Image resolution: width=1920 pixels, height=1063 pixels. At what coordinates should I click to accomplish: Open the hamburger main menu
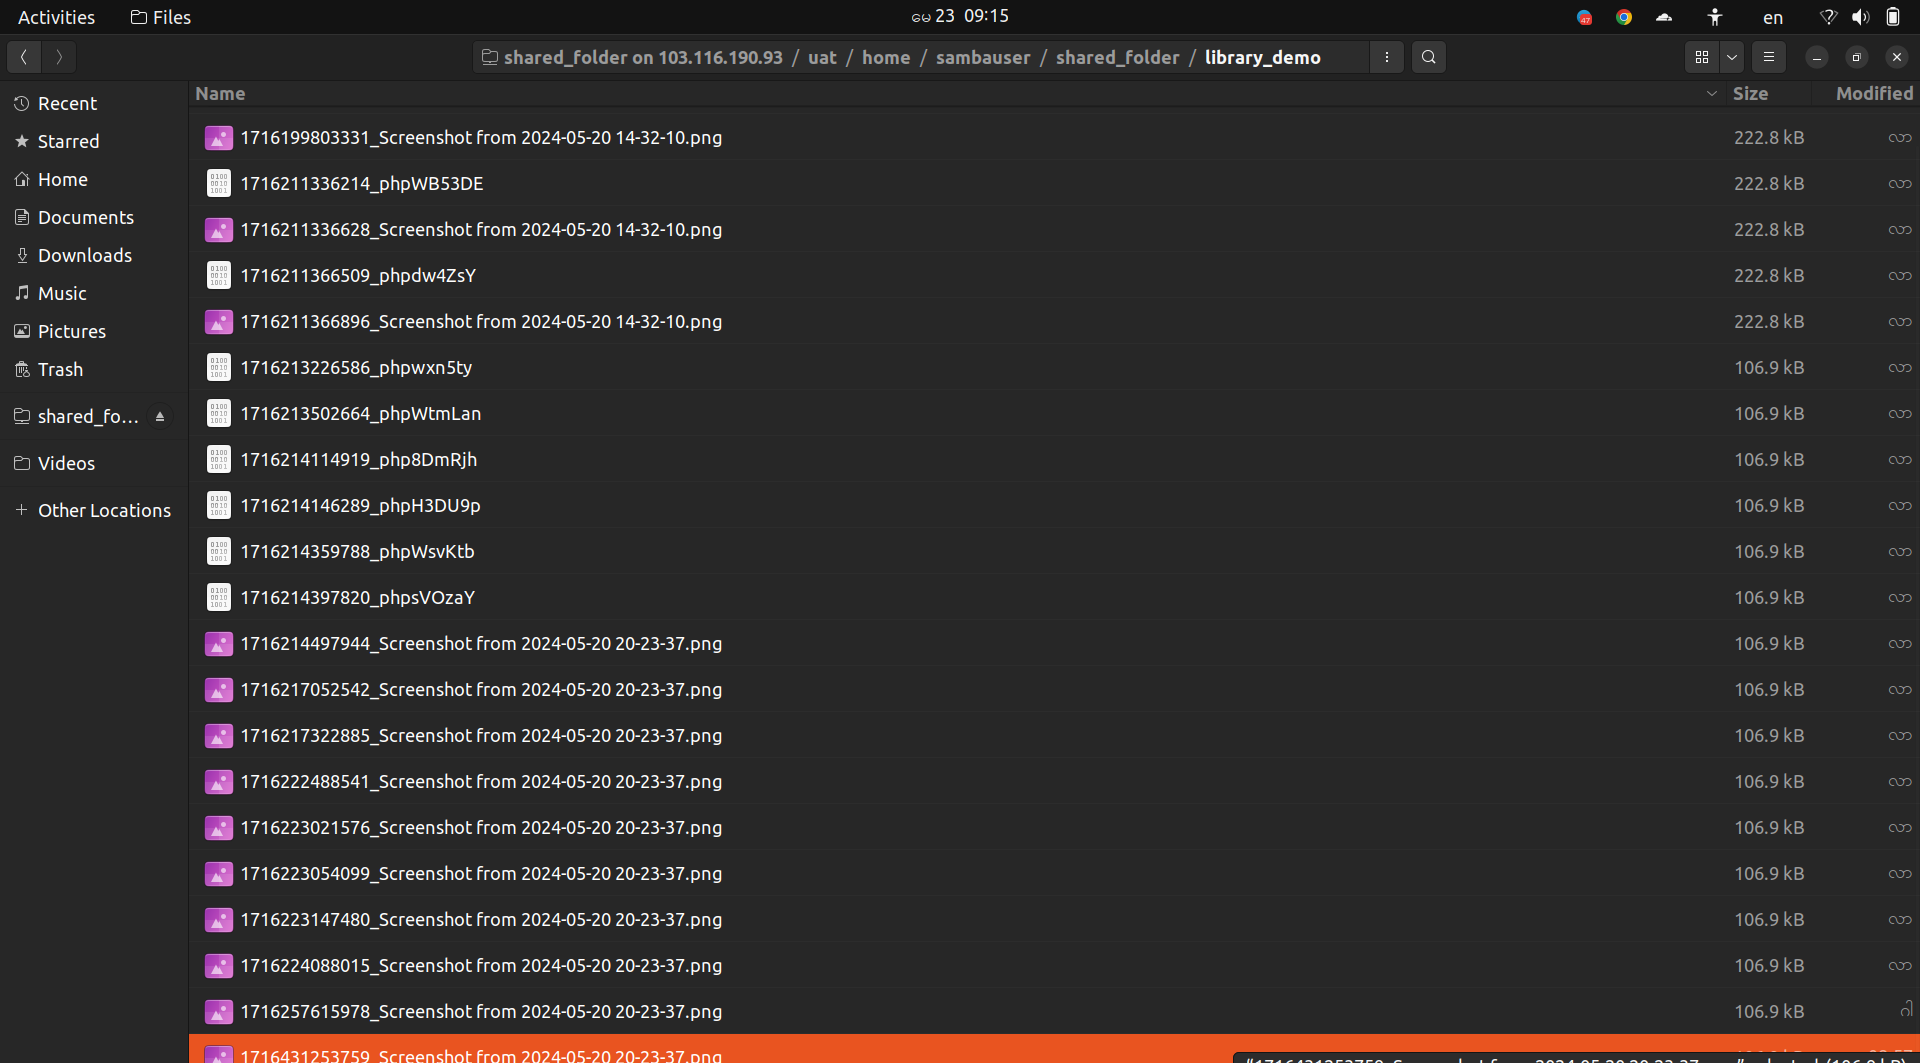(1768, 57)
